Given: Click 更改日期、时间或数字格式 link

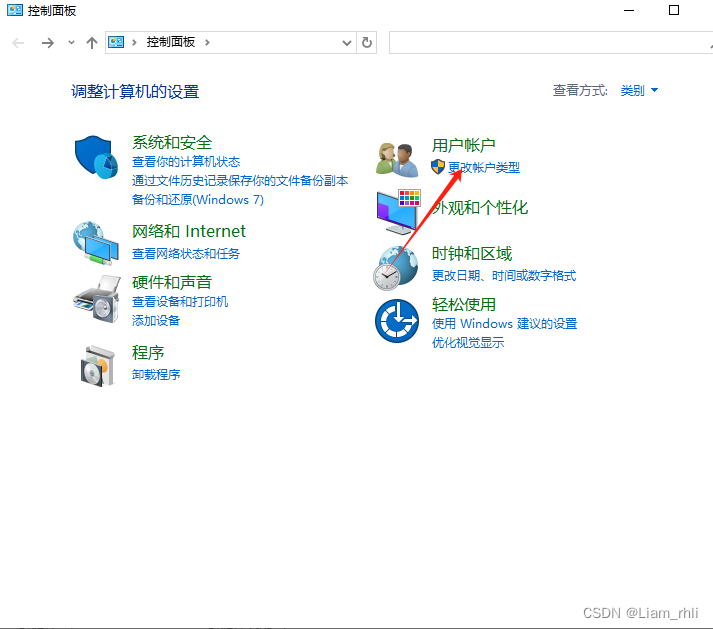Looking at the screenshot, I should pos(504,275).
